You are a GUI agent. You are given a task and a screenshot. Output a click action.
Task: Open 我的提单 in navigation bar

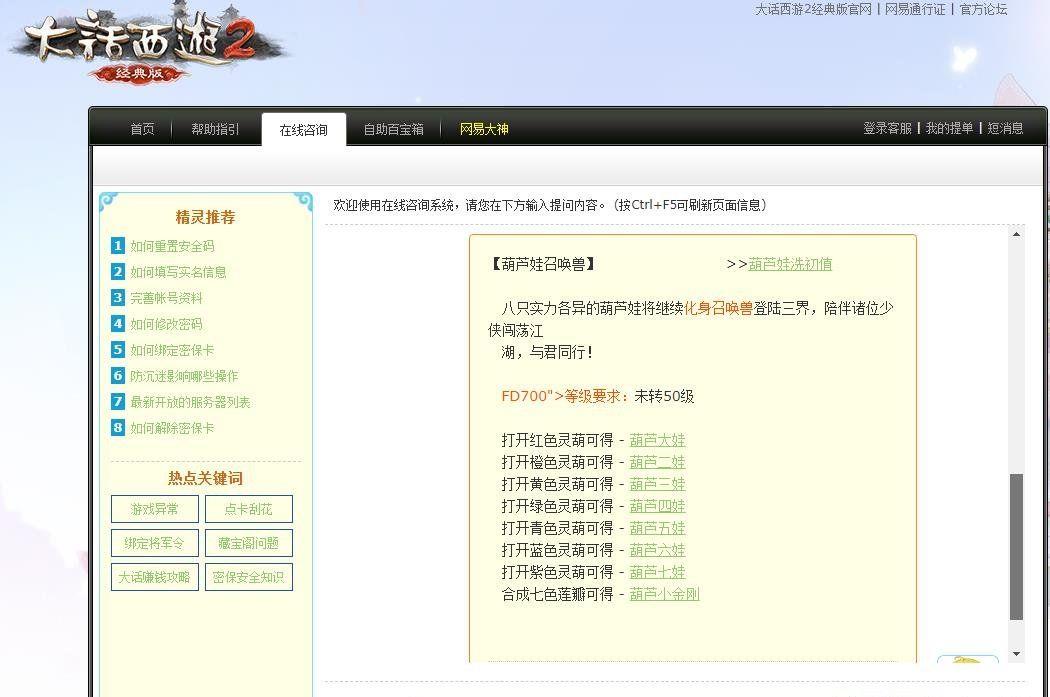click(949, 128)
